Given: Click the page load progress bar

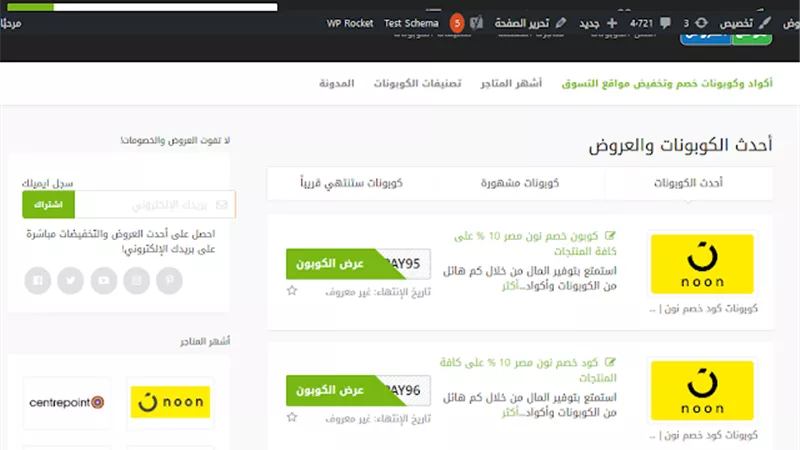Looking at the screenshot, I should 142,7.
